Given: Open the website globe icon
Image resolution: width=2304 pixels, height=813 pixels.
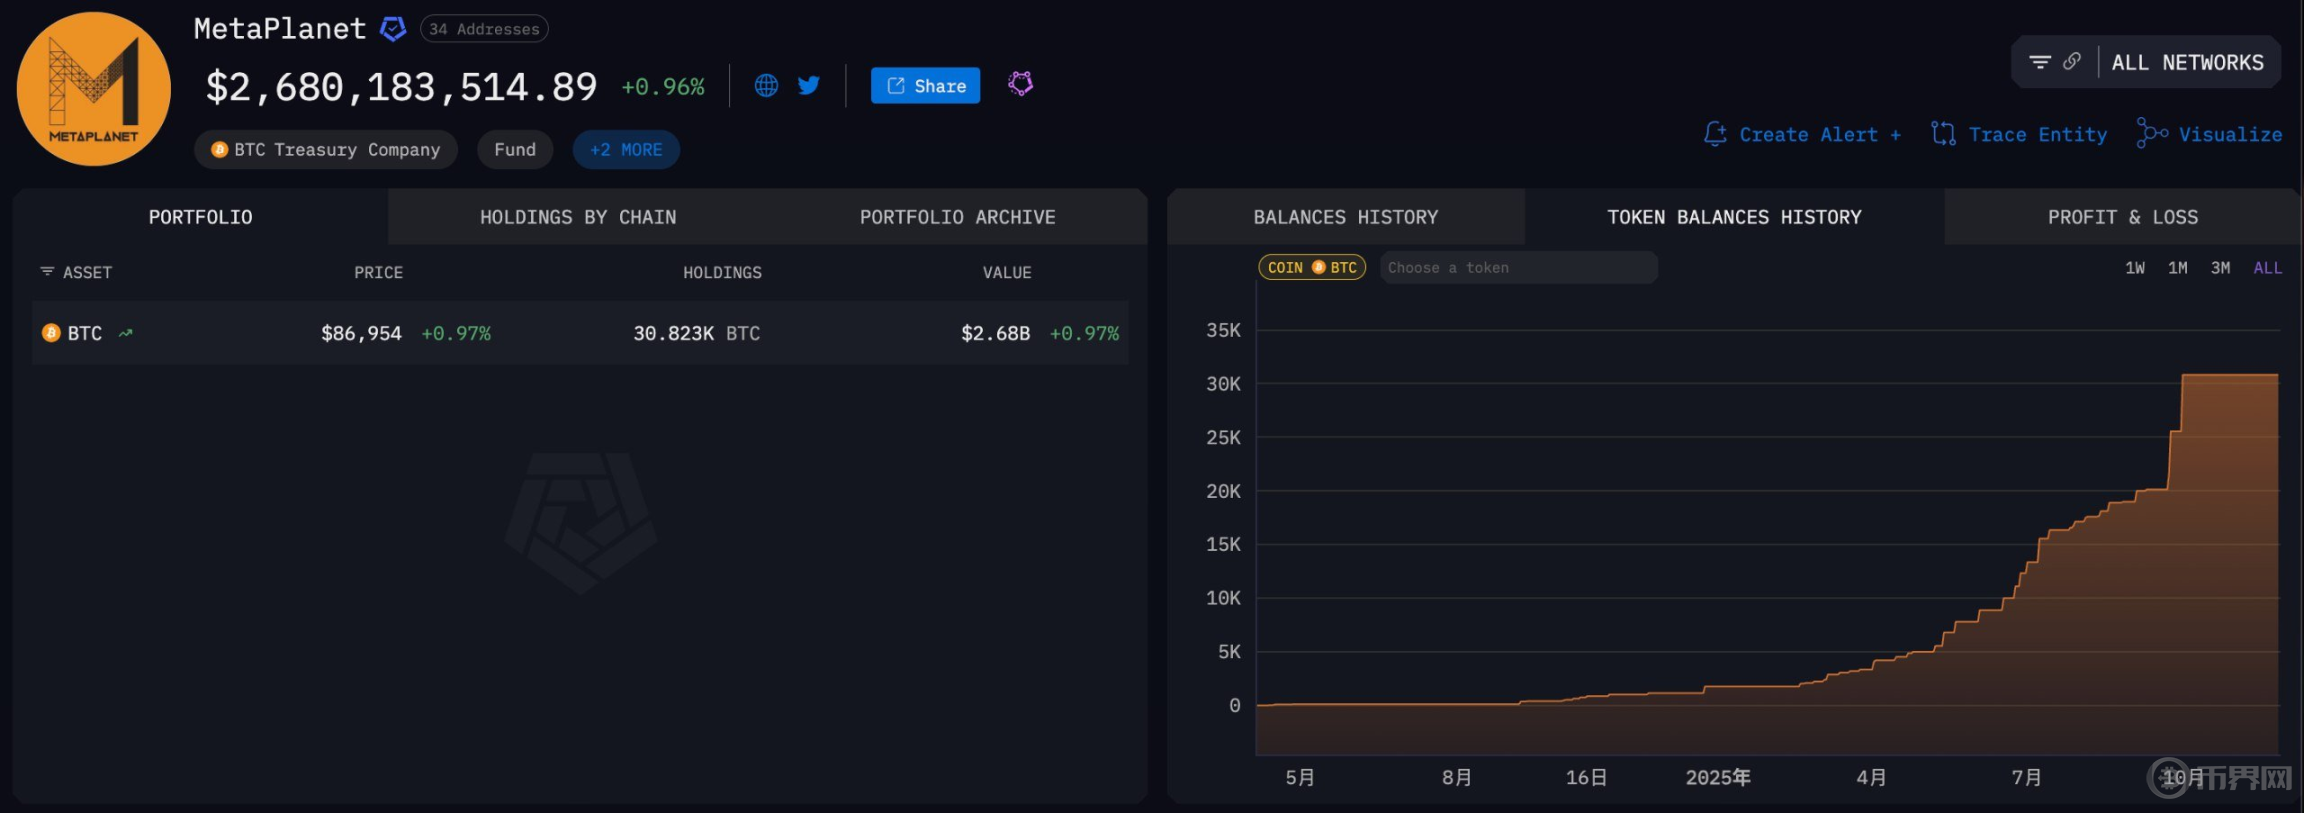Looking at the screenshot, I should (766, 86).
